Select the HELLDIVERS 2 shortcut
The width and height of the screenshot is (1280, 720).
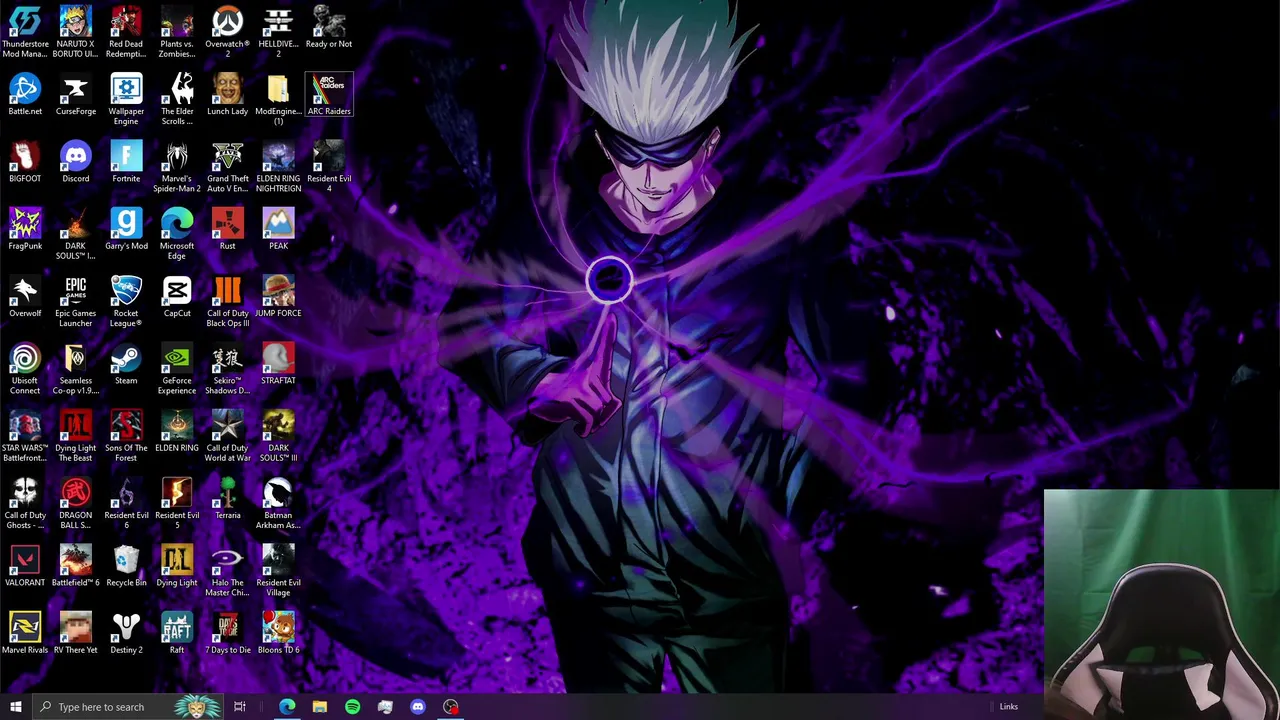click(278, 32)
